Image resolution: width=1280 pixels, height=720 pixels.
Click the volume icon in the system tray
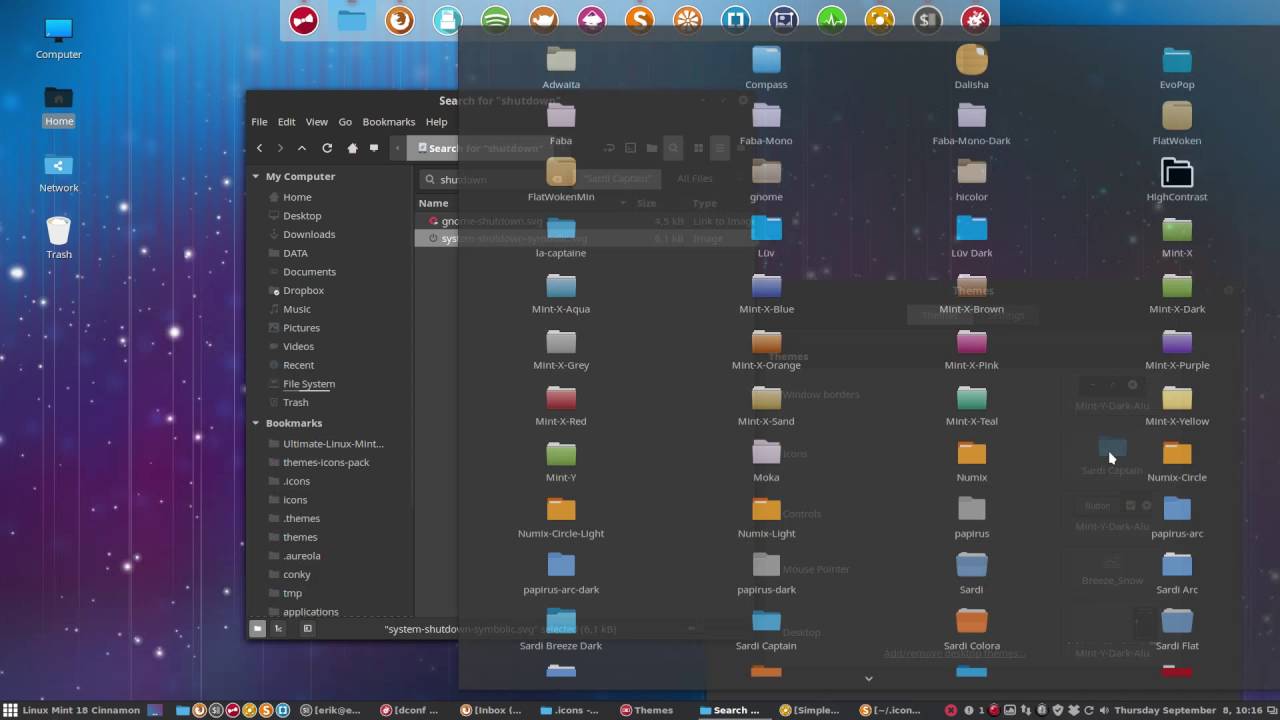pos(1105,710)
